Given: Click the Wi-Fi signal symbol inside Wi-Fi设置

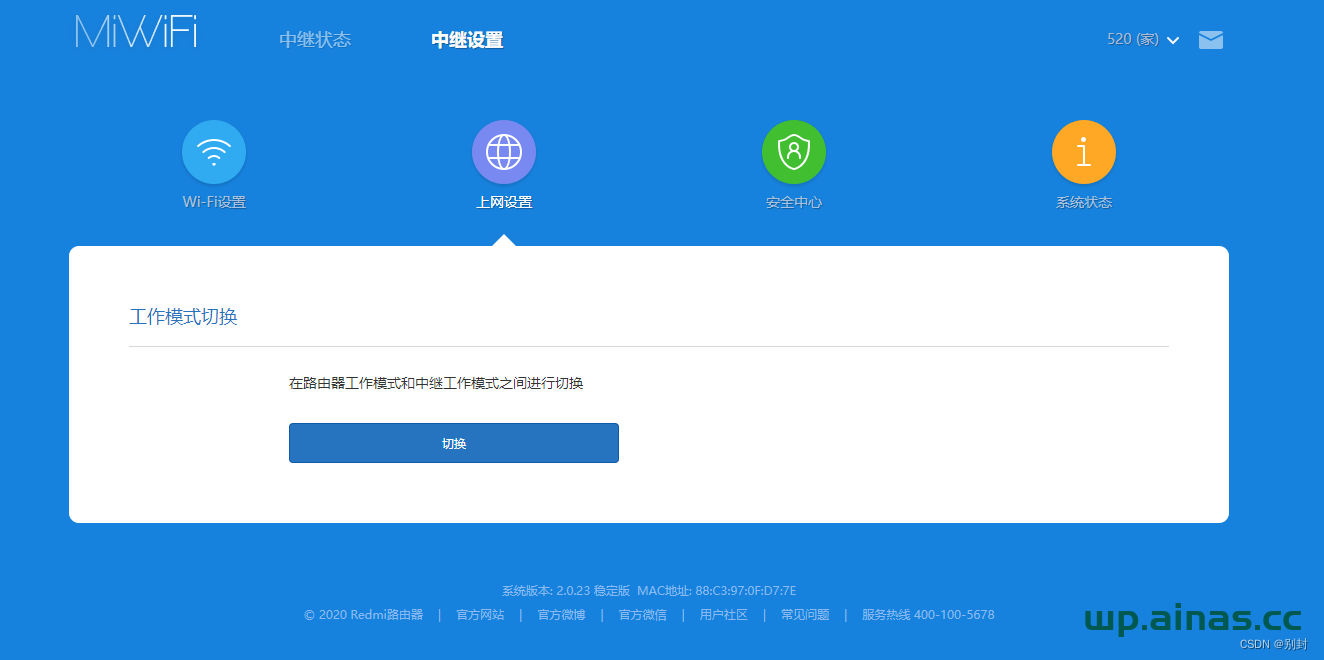Looking at the screenshot, I should pos(213,150).
